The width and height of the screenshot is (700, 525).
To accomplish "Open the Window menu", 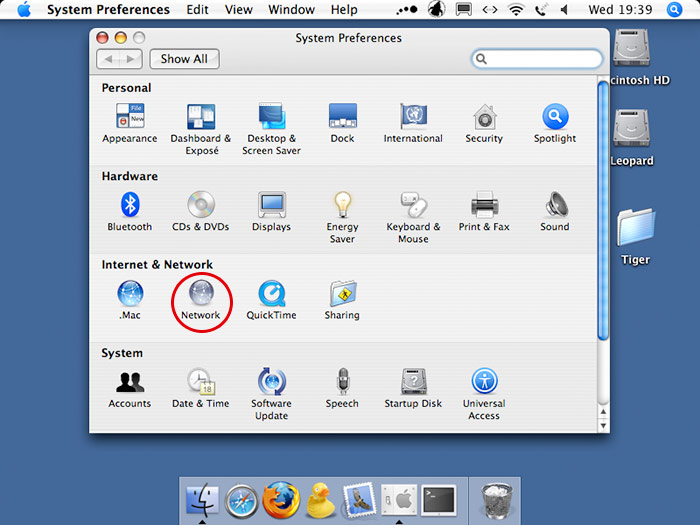I will click(x=292, y=9).
